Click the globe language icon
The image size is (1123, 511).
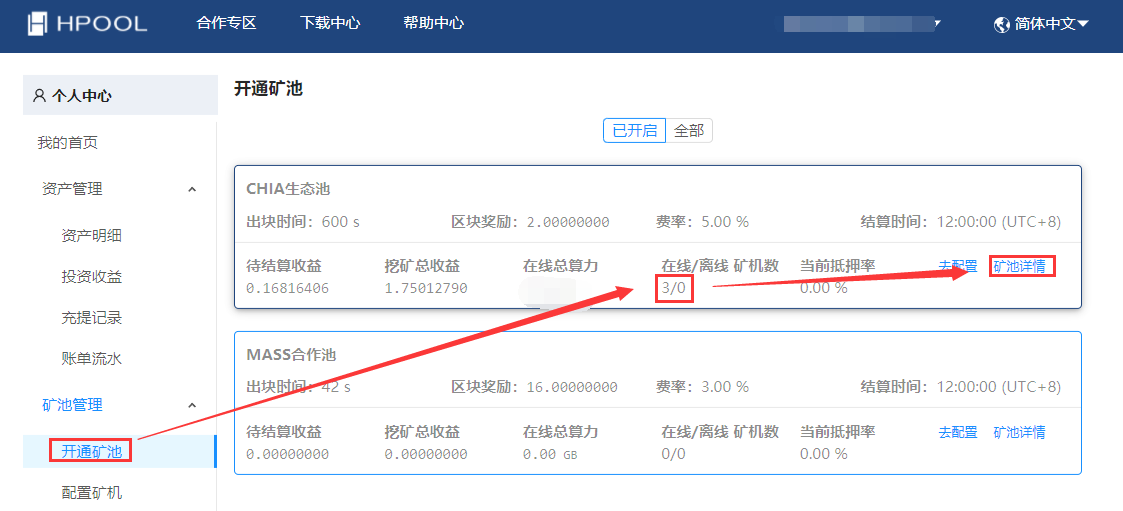tap(1002, 24)
